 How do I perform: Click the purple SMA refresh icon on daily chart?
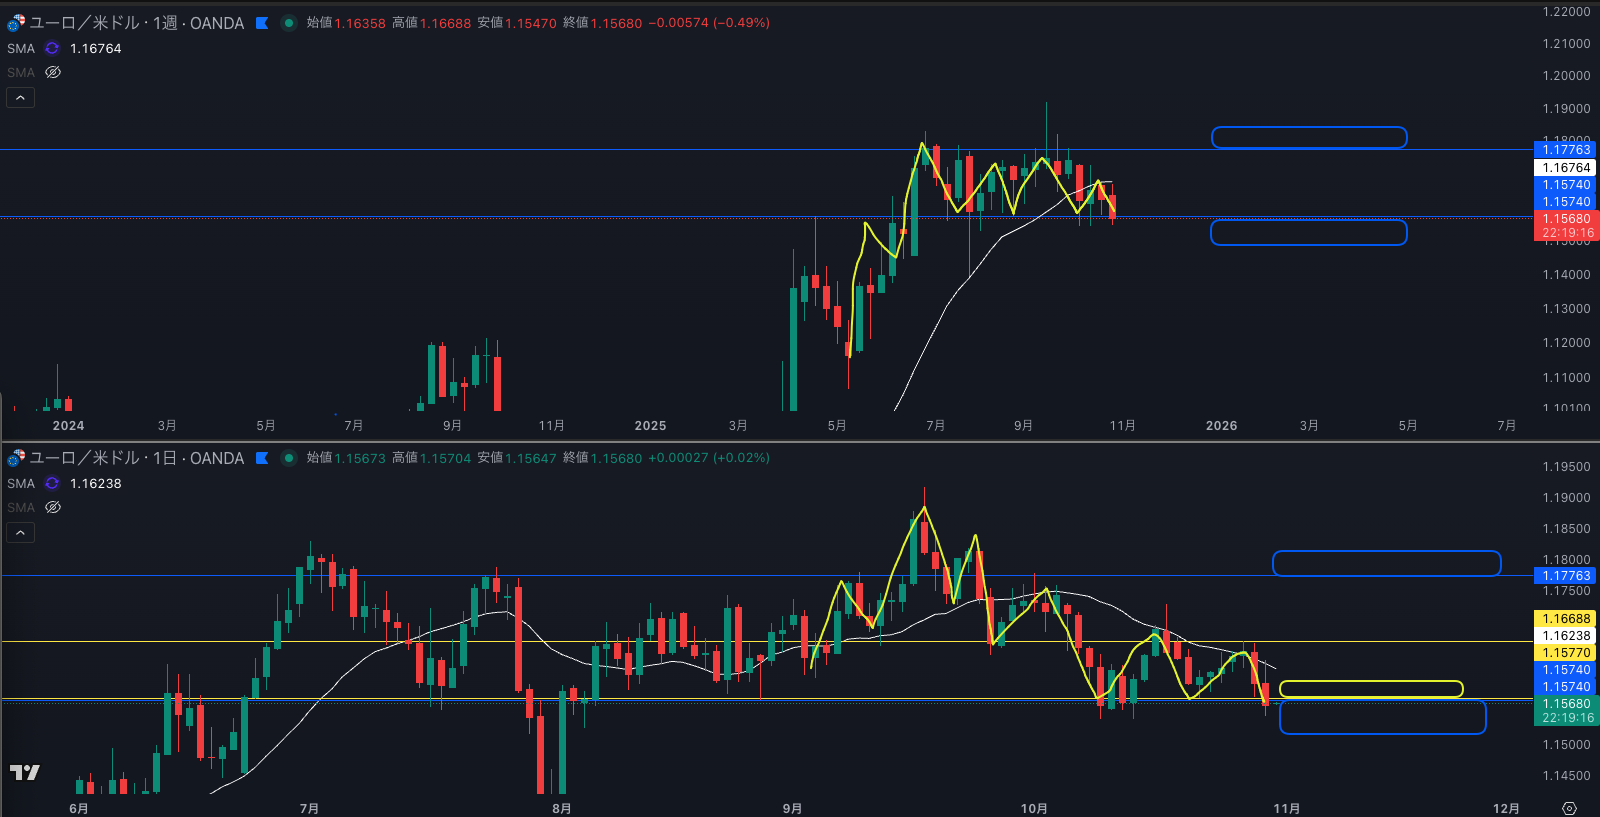coord(52,483)
